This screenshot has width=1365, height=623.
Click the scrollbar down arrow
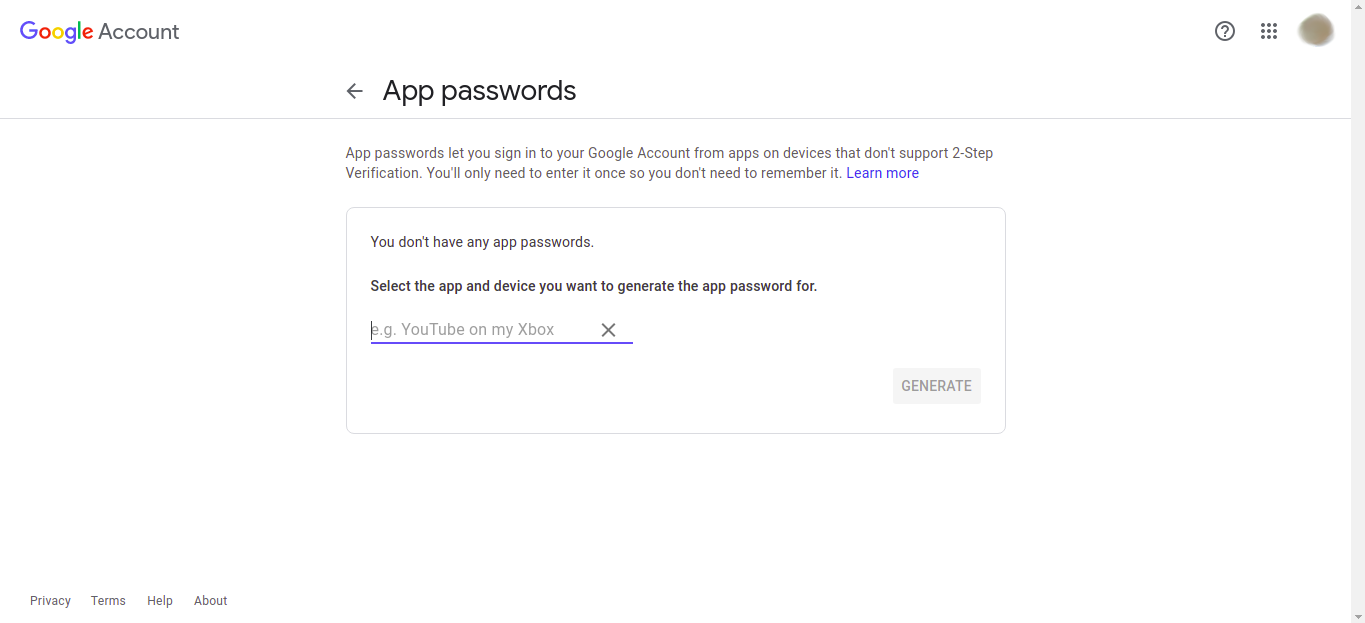(1358, 616)
